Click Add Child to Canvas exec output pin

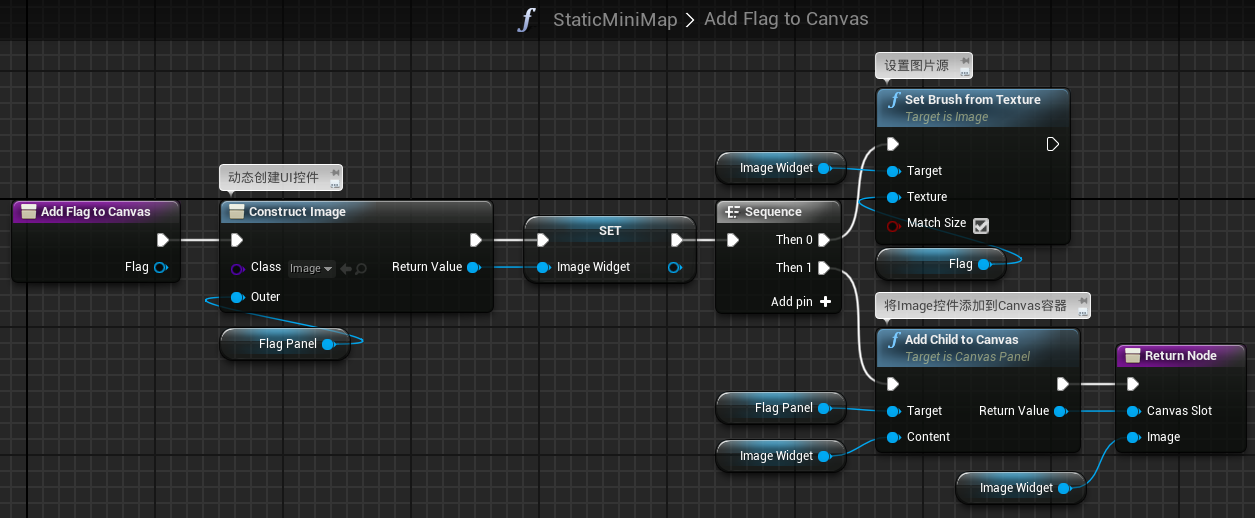[1064, 384]
